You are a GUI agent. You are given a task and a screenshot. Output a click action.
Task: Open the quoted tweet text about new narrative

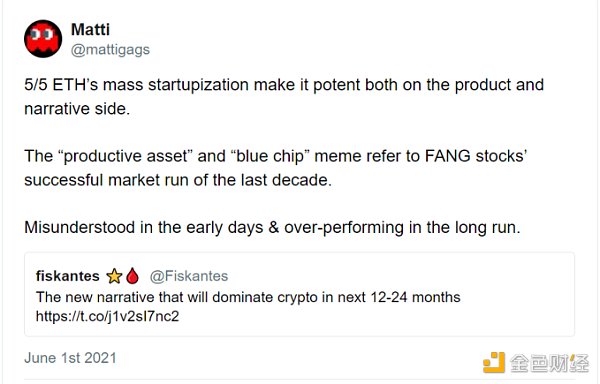pos(248,297)
